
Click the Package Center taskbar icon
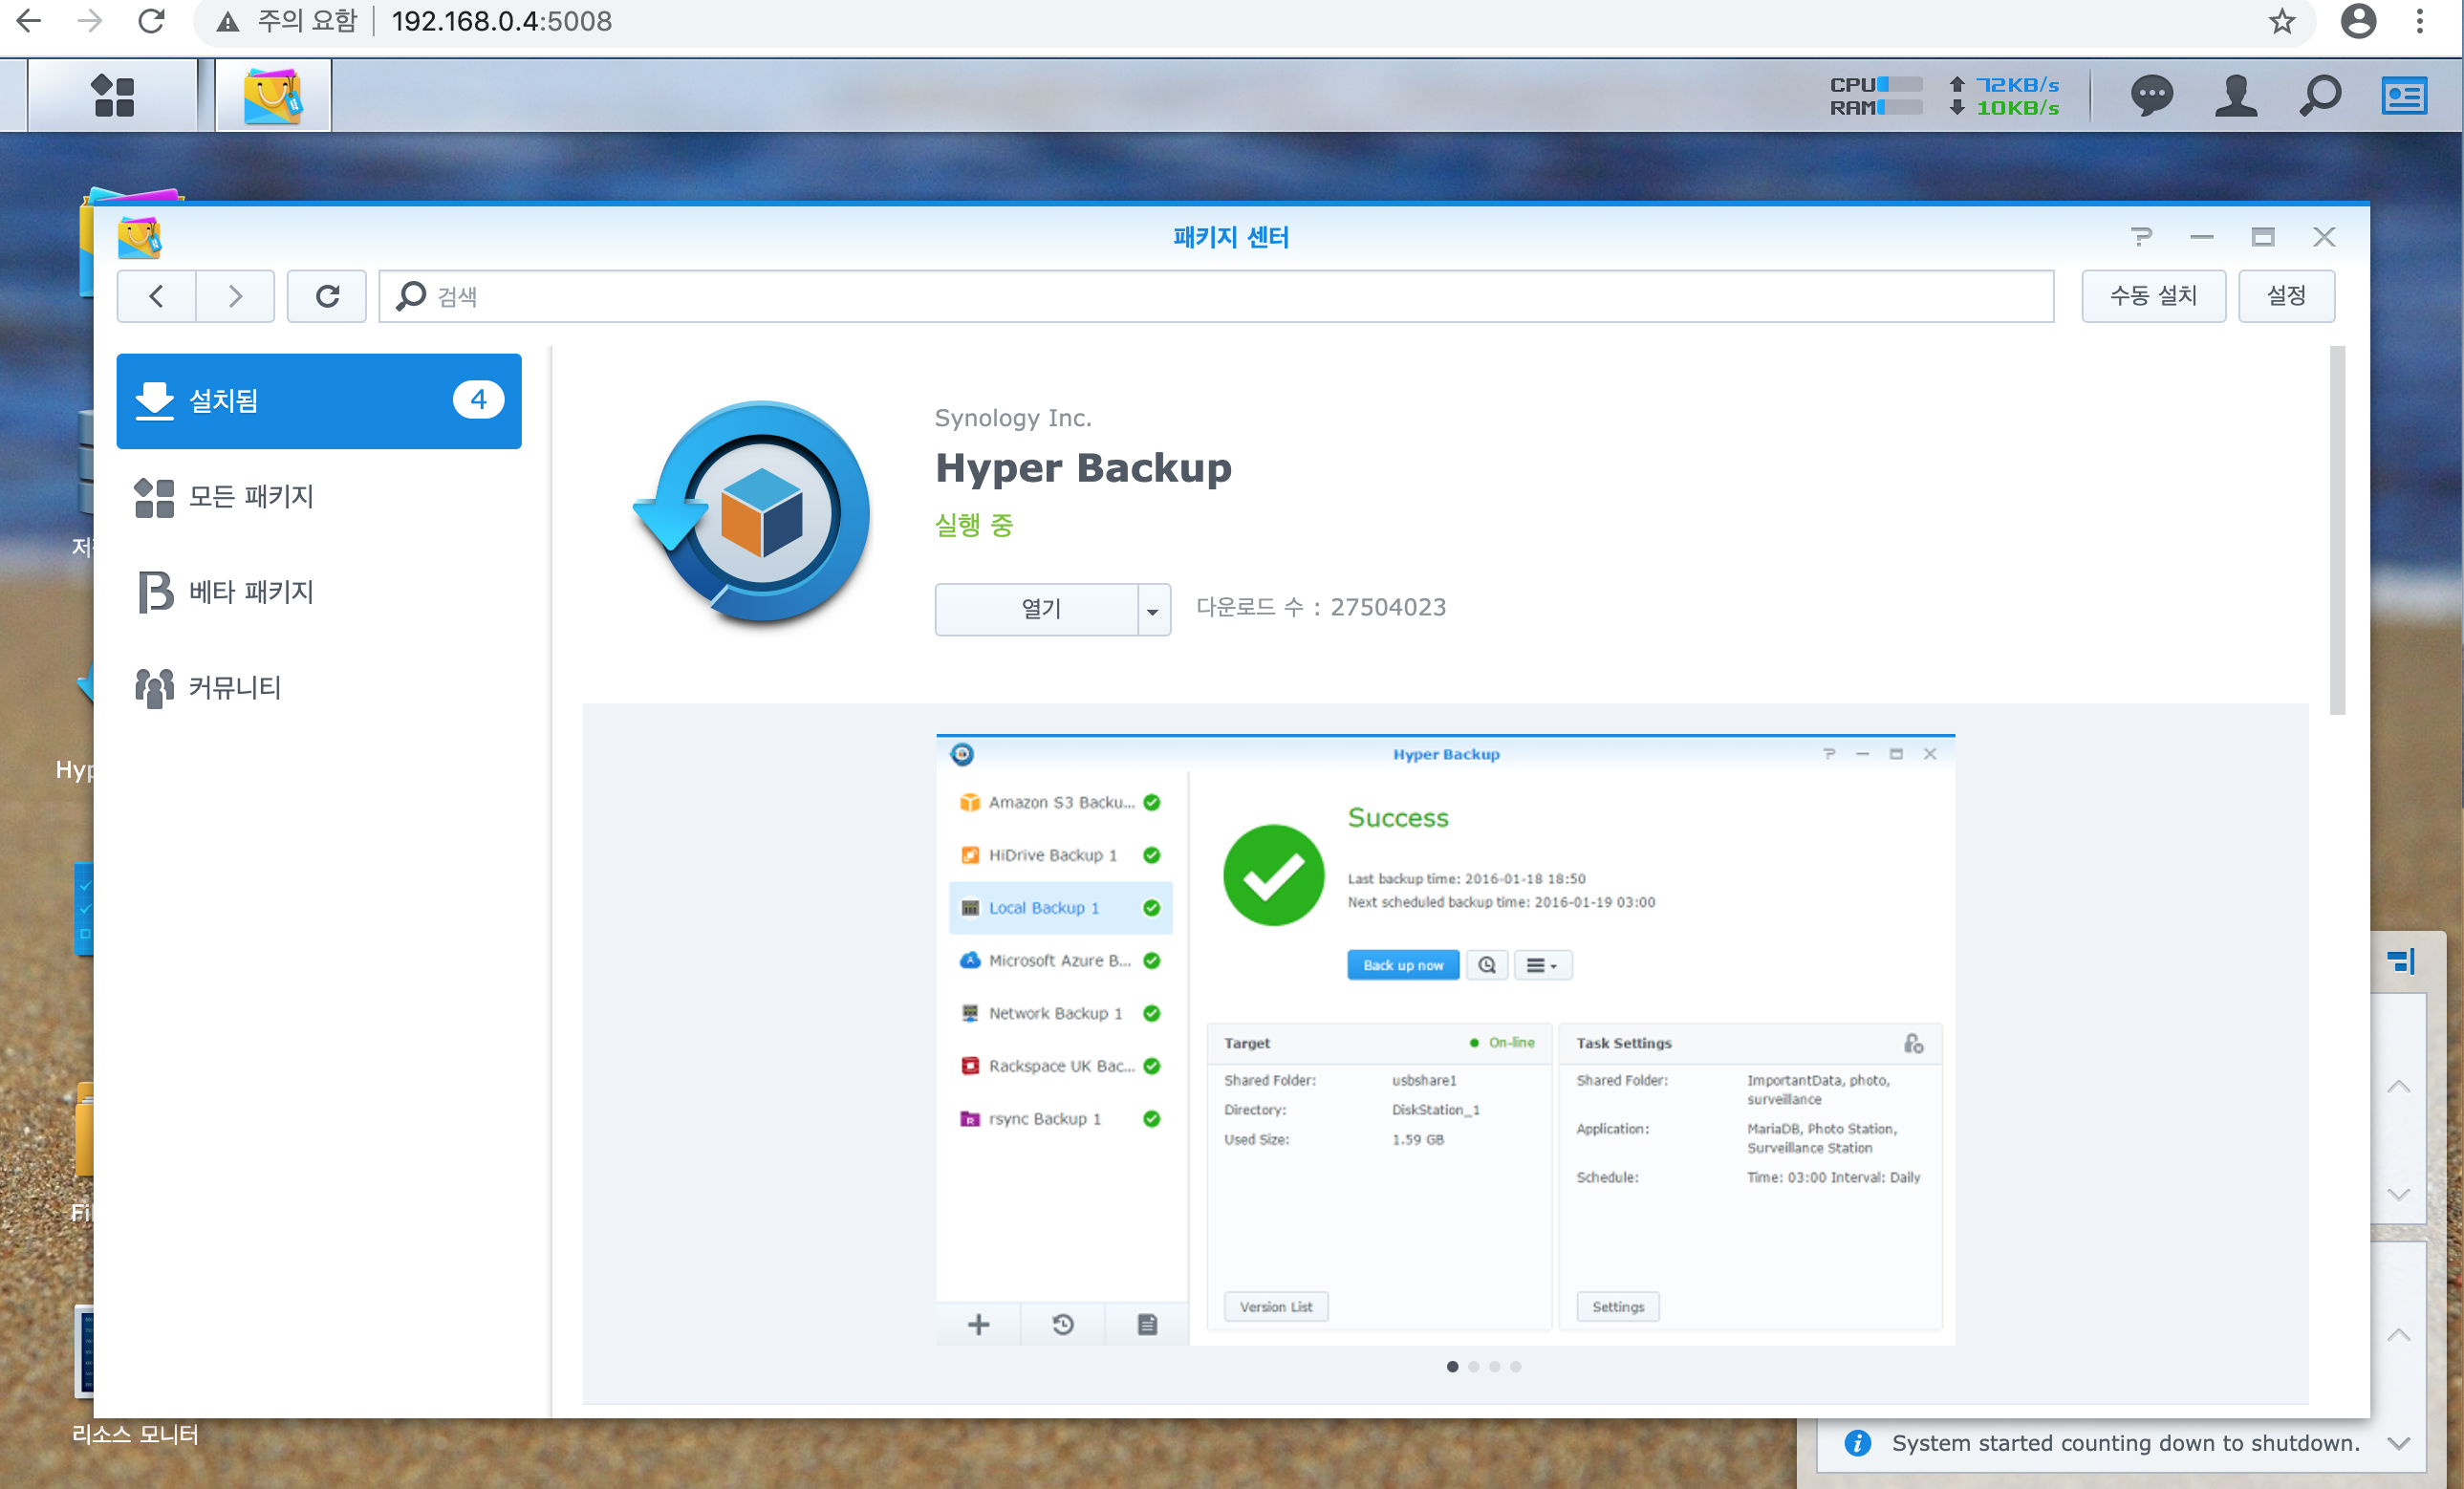(x=273, y=96)
